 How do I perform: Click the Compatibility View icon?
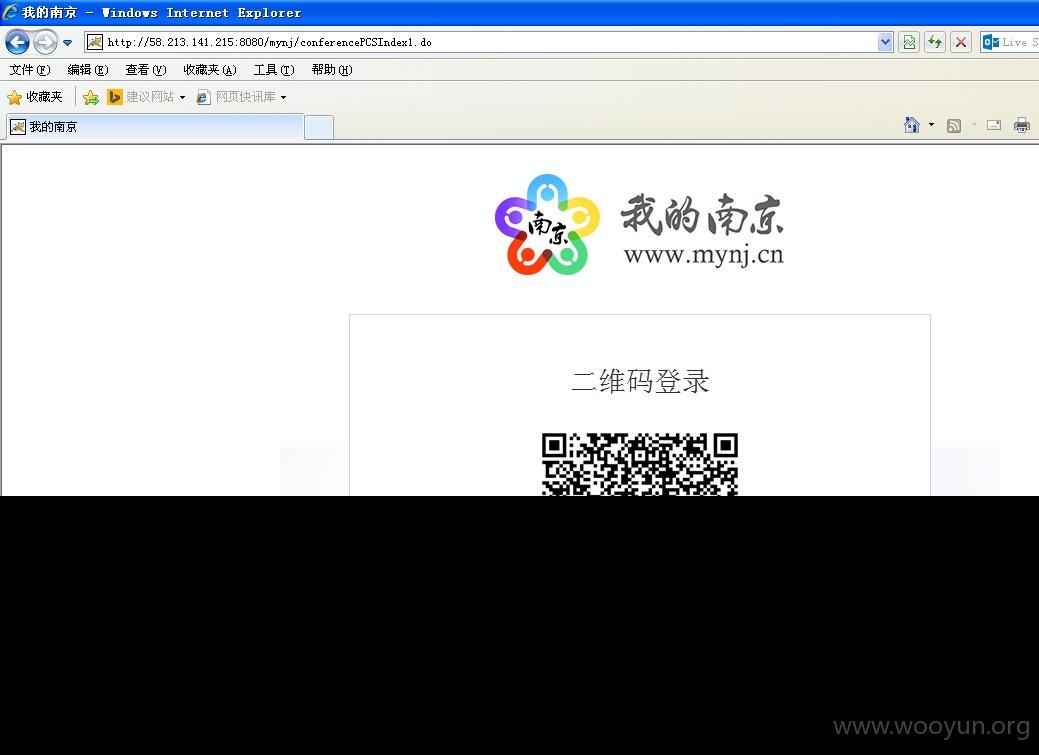pyautogui.click(x=909, y=42)
